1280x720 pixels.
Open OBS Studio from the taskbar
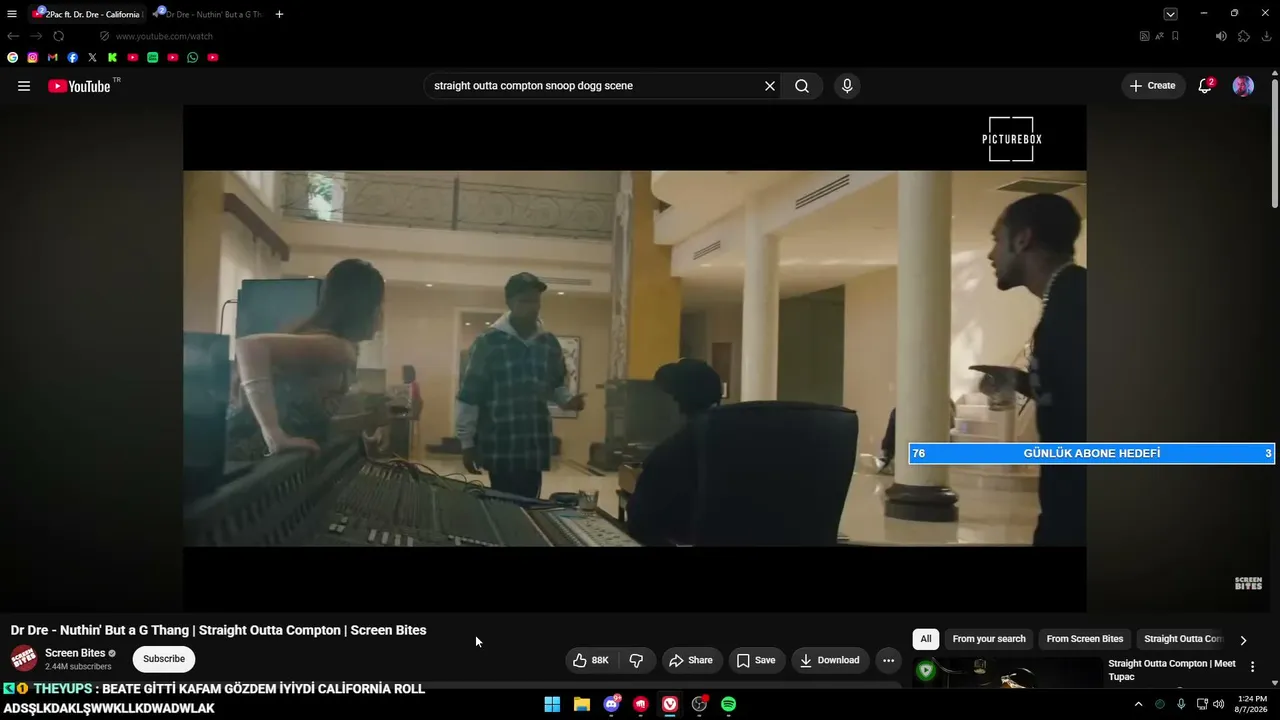coord(699,704)
